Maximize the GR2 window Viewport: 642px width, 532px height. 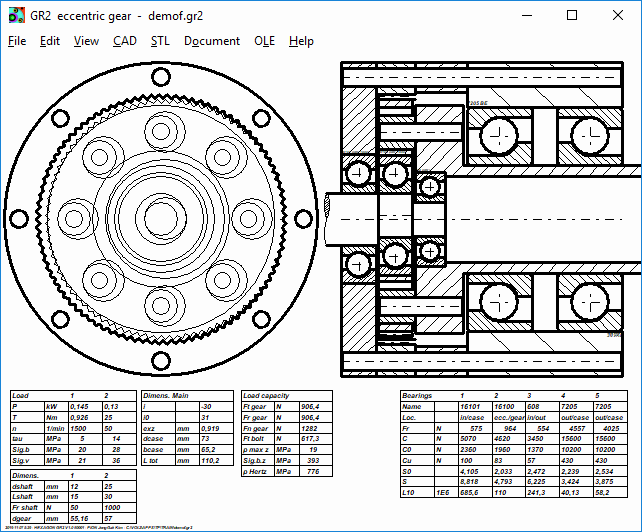(x=571, y=15)
